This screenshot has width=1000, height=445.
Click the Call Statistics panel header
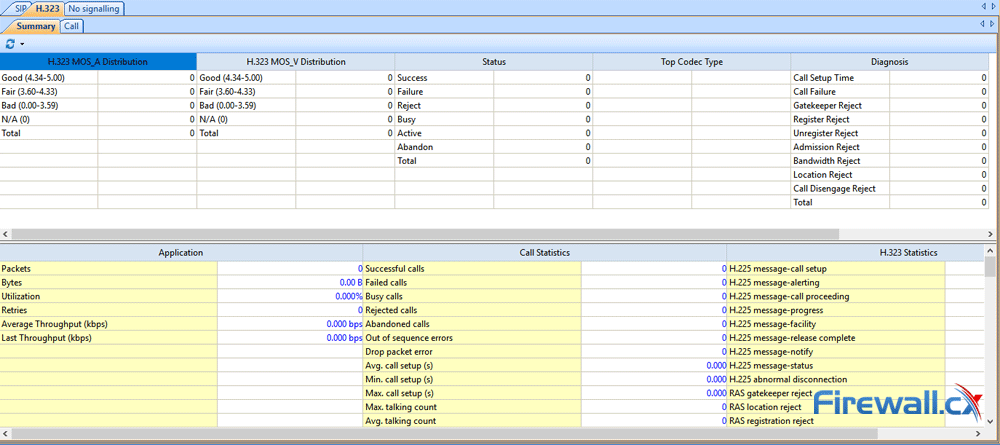545,252
